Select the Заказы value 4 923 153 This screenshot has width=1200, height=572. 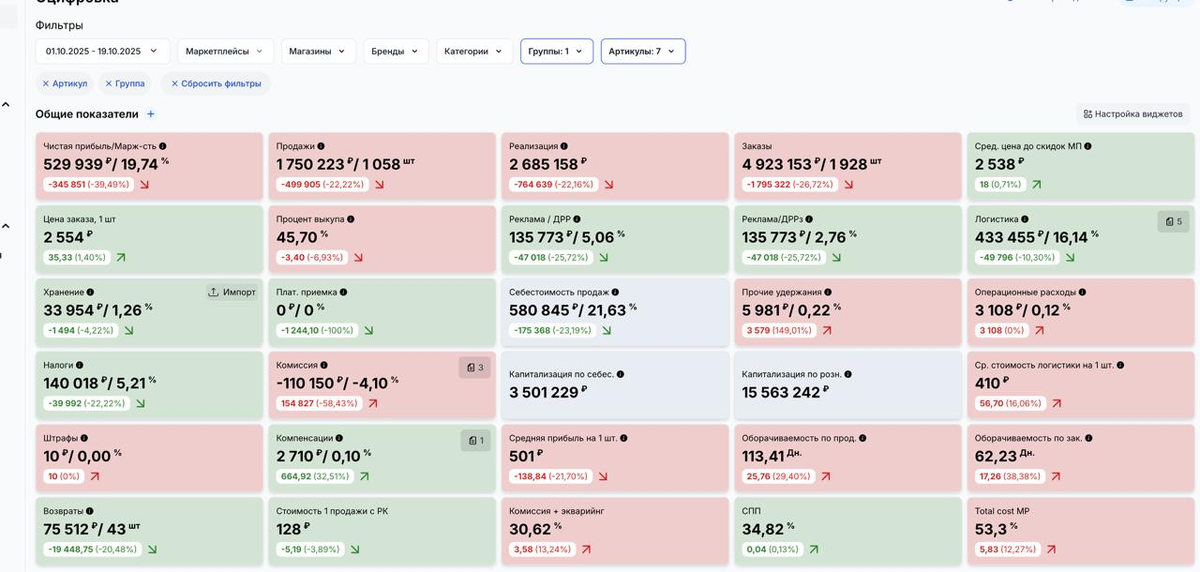(x=778, y=164)
